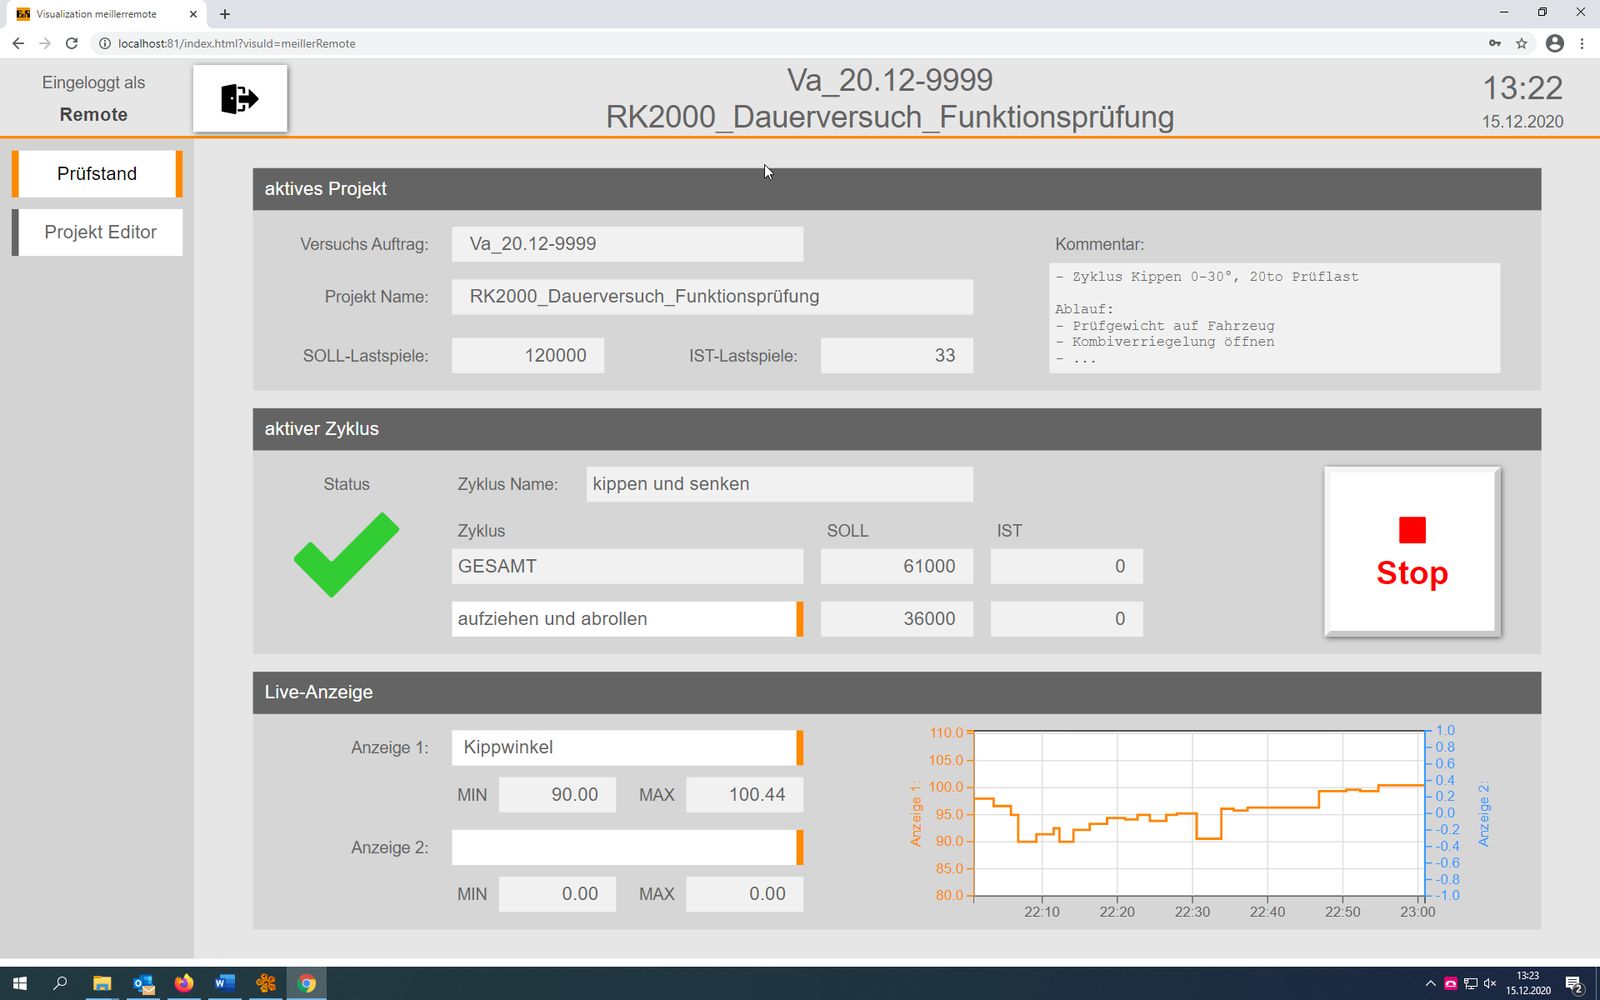Viewport: 1600px width, 1000px height.
Task: Switch to the Projekt Editor tab
Action: 100,232
